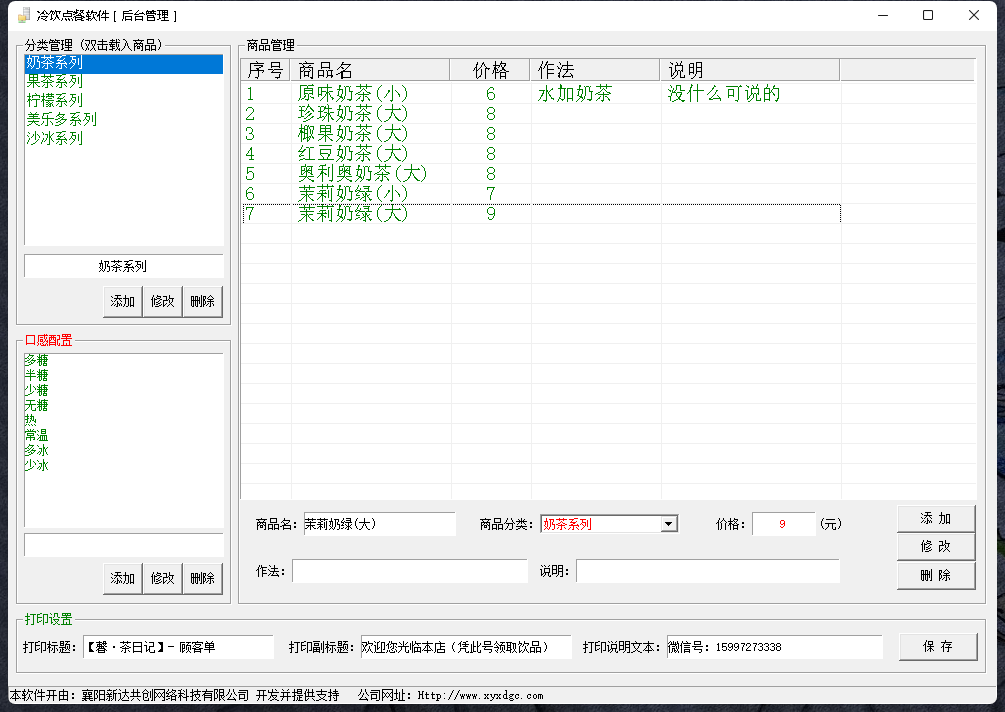Select product row 茉莉奶绿(大)
1005x712 pixels.
542,213
